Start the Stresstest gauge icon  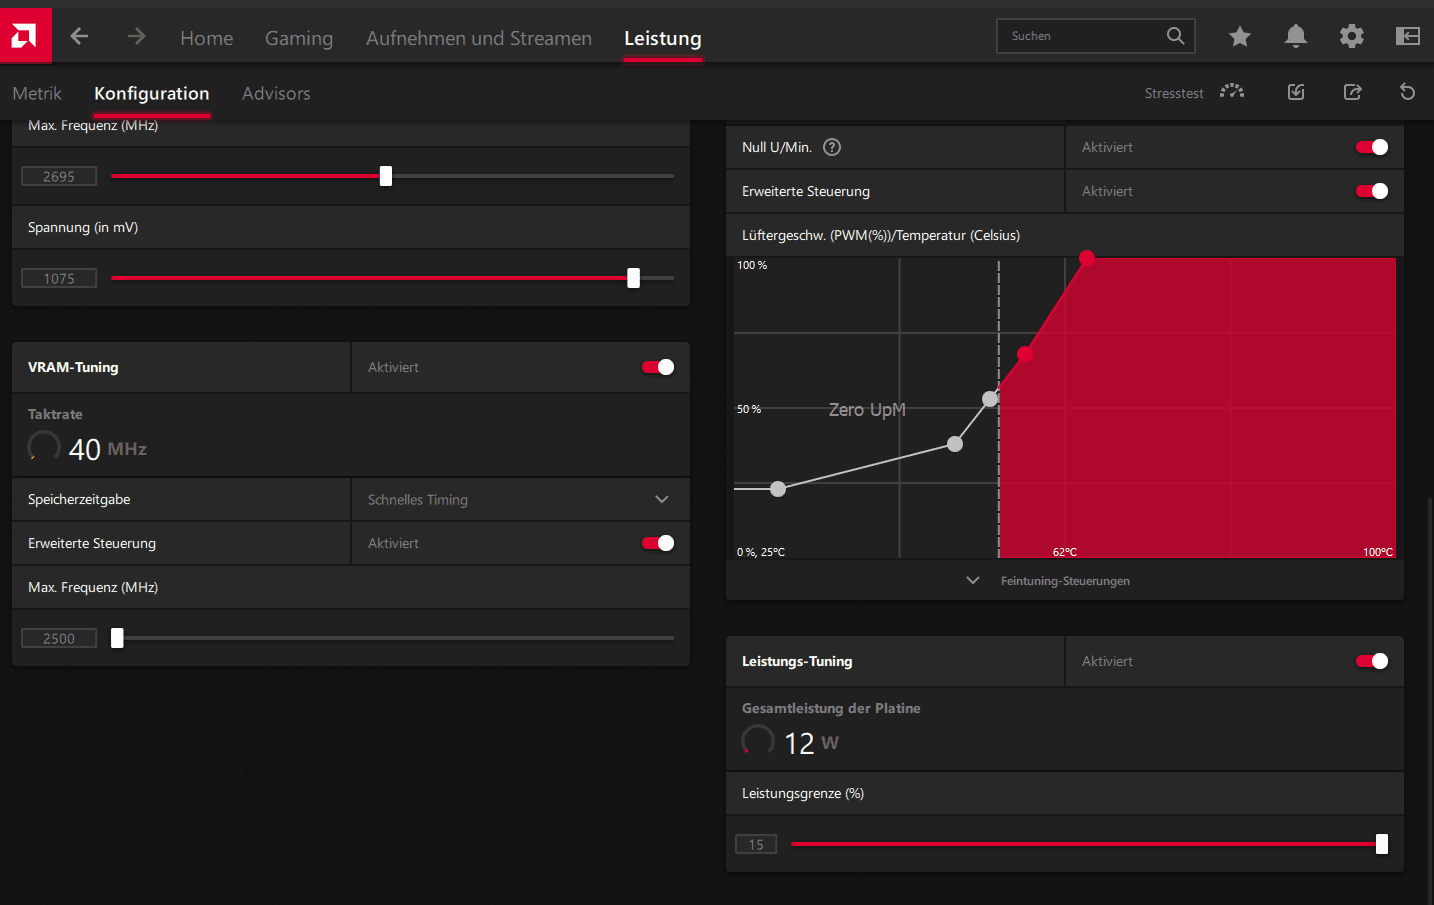tap(1232, 92)
